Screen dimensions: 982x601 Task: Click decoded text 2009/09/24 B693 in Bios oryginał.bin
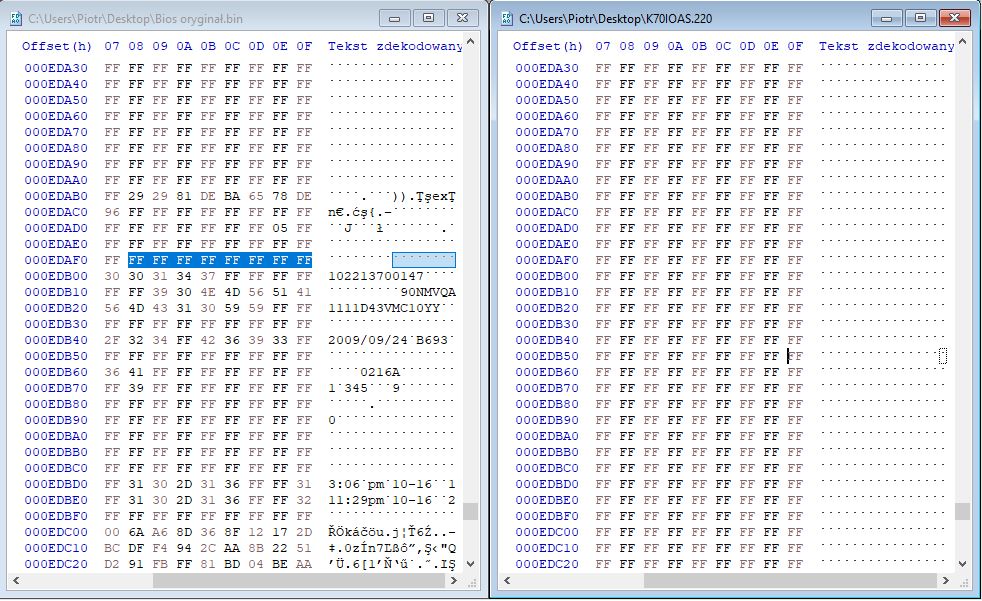(x=388, y=340)
